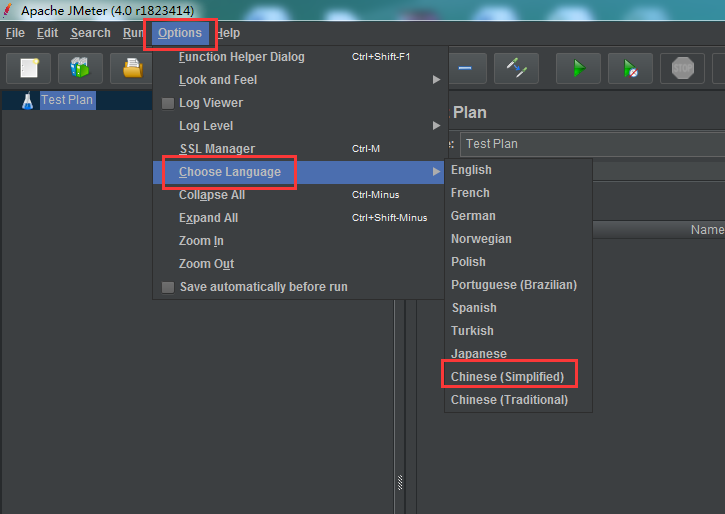Click the New test plan icon
This screenshot has height=514, width=725.
29,68
